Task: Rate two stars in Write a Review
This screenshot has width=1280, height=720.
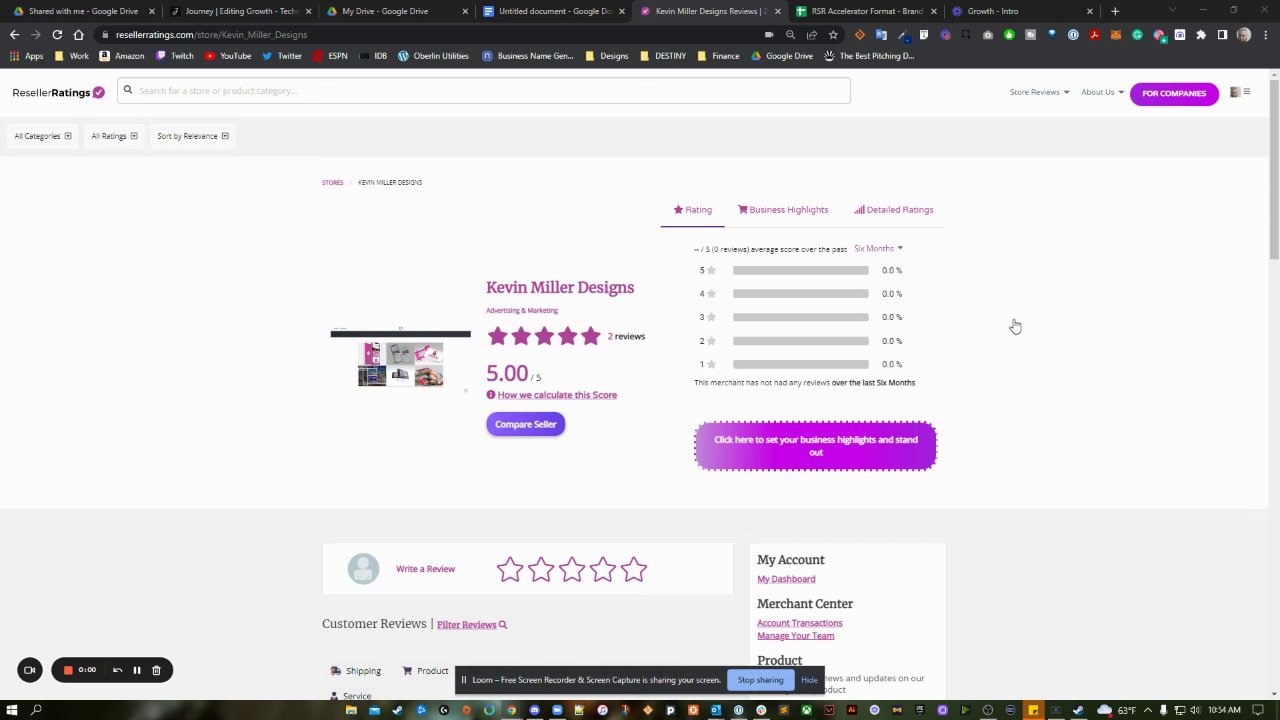Action: 541,569
